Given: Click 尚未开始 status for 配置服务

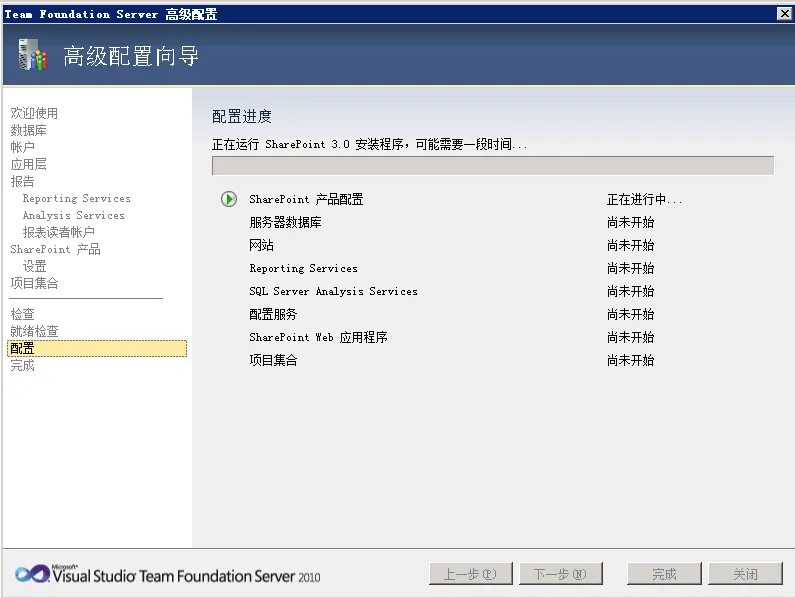Looking at the screenshot, I should (630, 314).
